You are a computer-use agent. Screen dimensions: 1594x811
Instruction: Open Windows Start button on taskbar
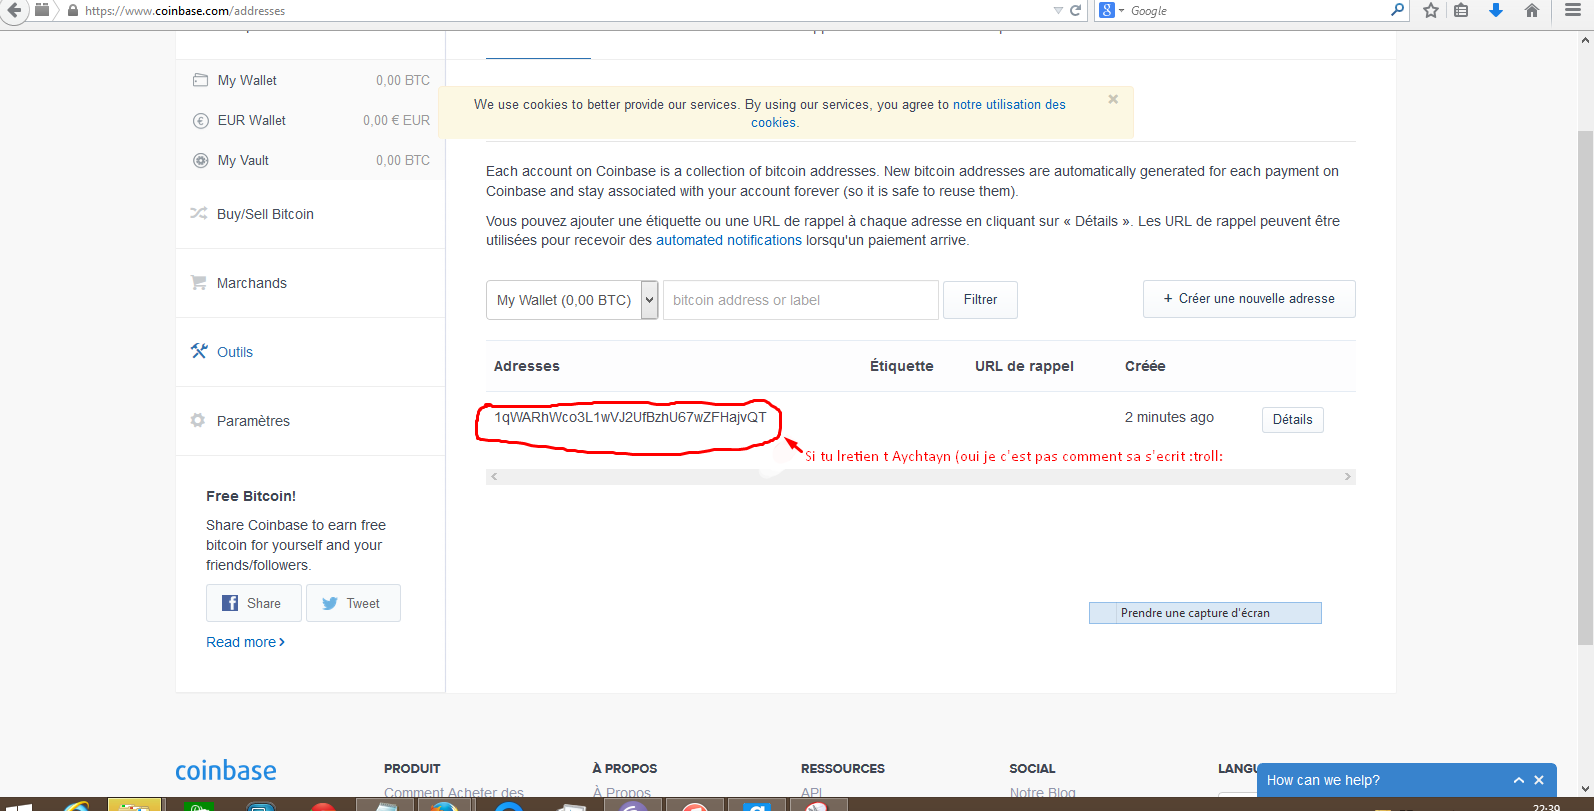pyautogui.click(x=18, y=806)
